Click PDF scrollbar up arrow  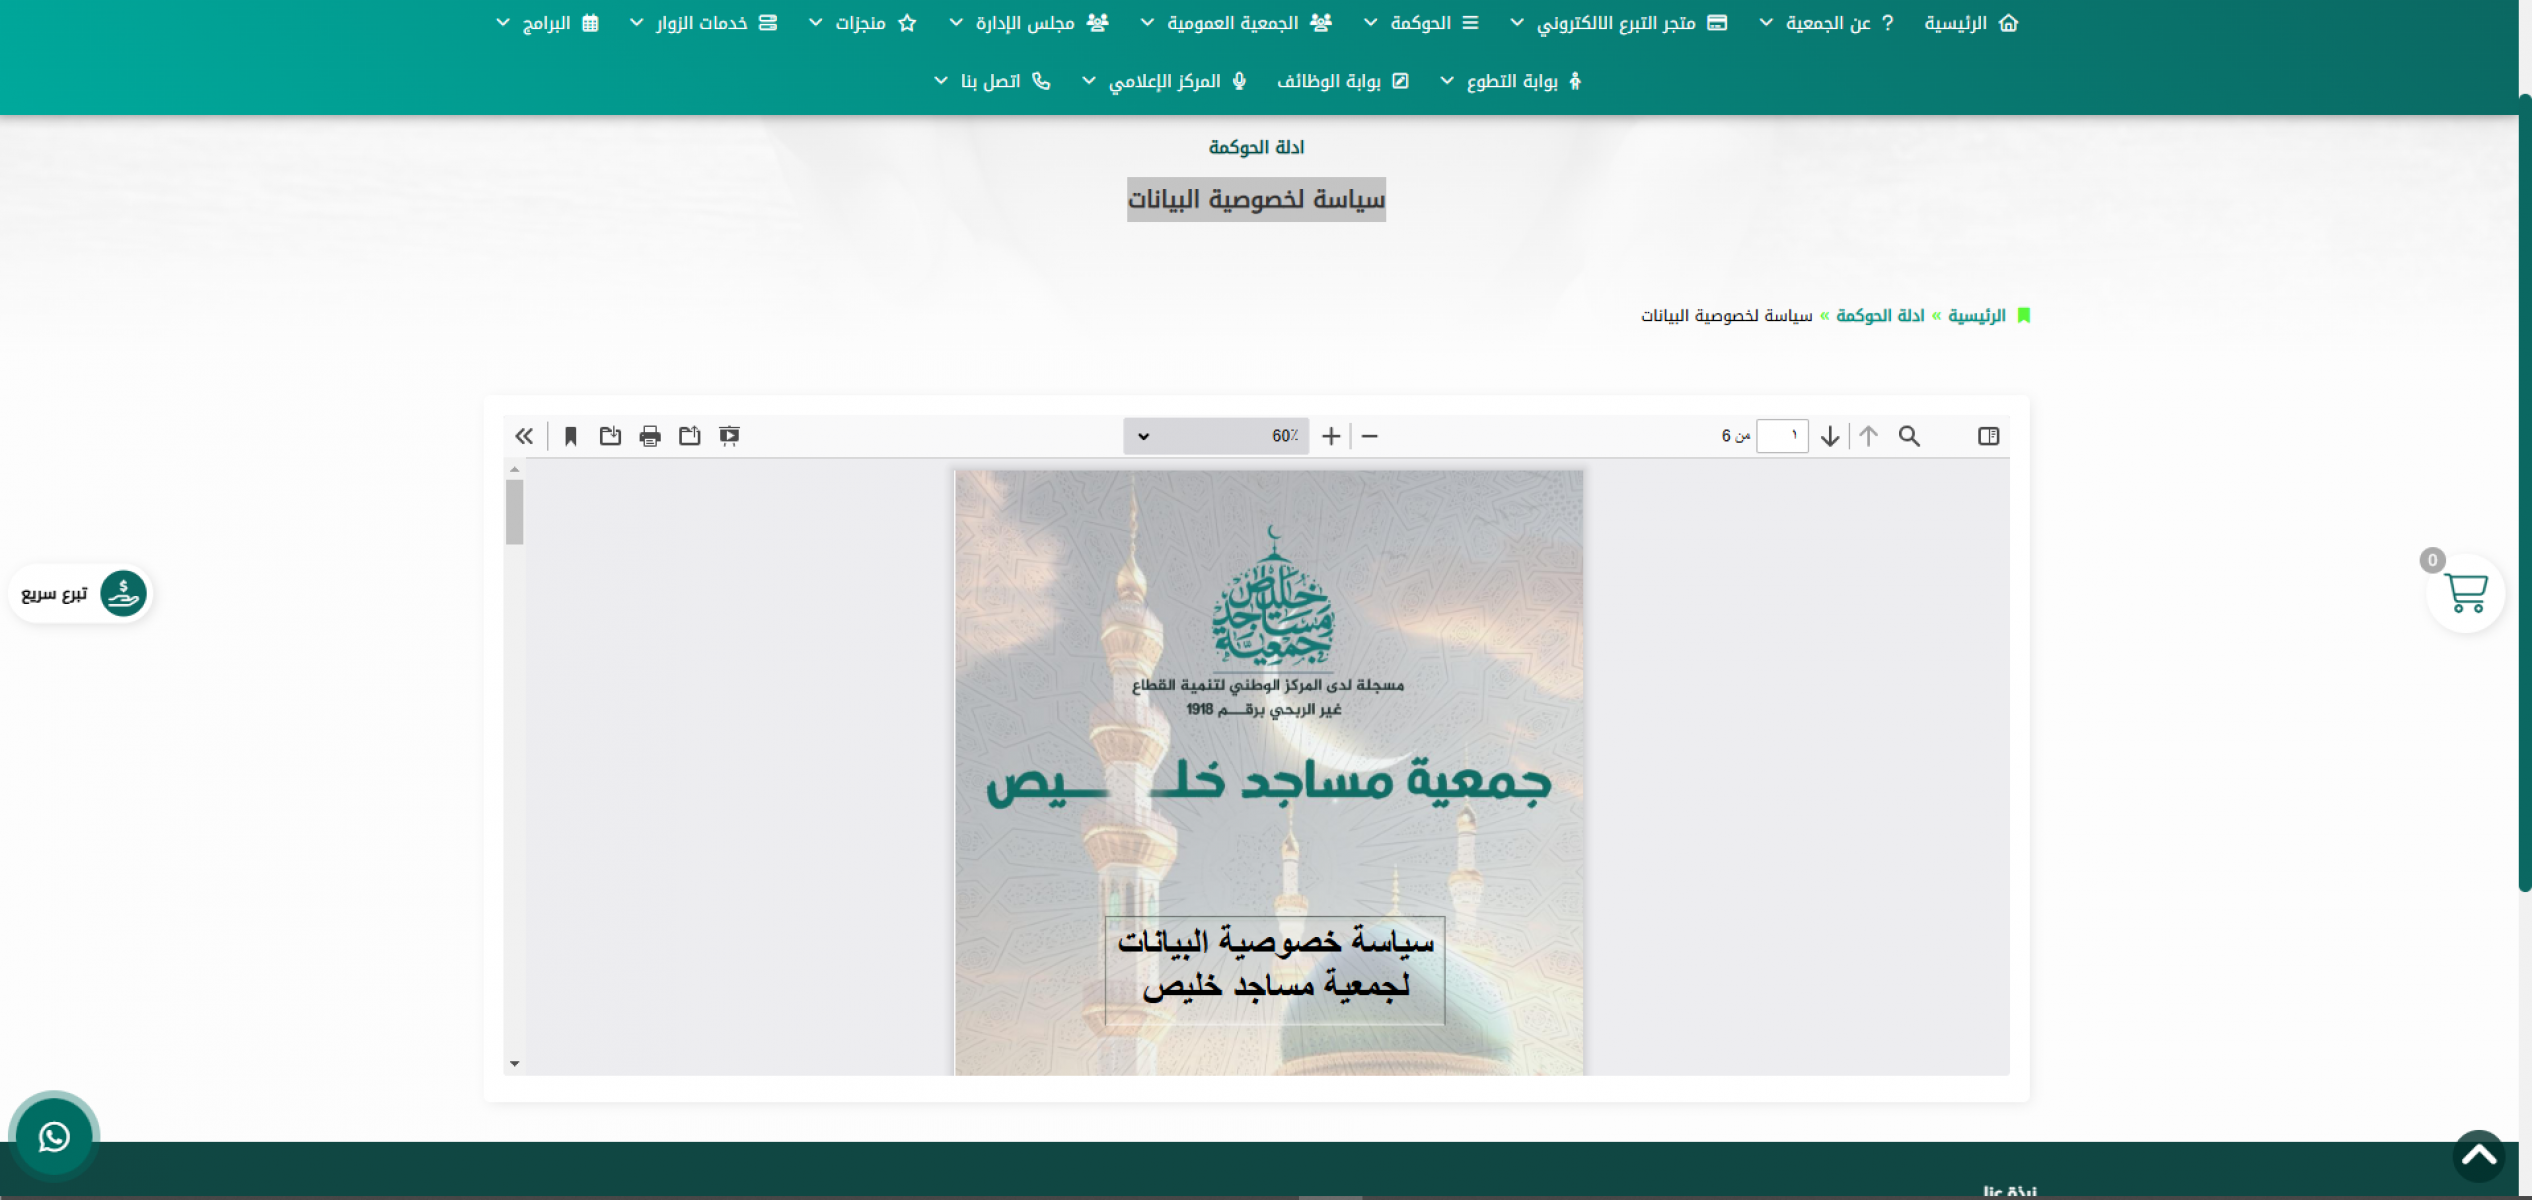515,469
